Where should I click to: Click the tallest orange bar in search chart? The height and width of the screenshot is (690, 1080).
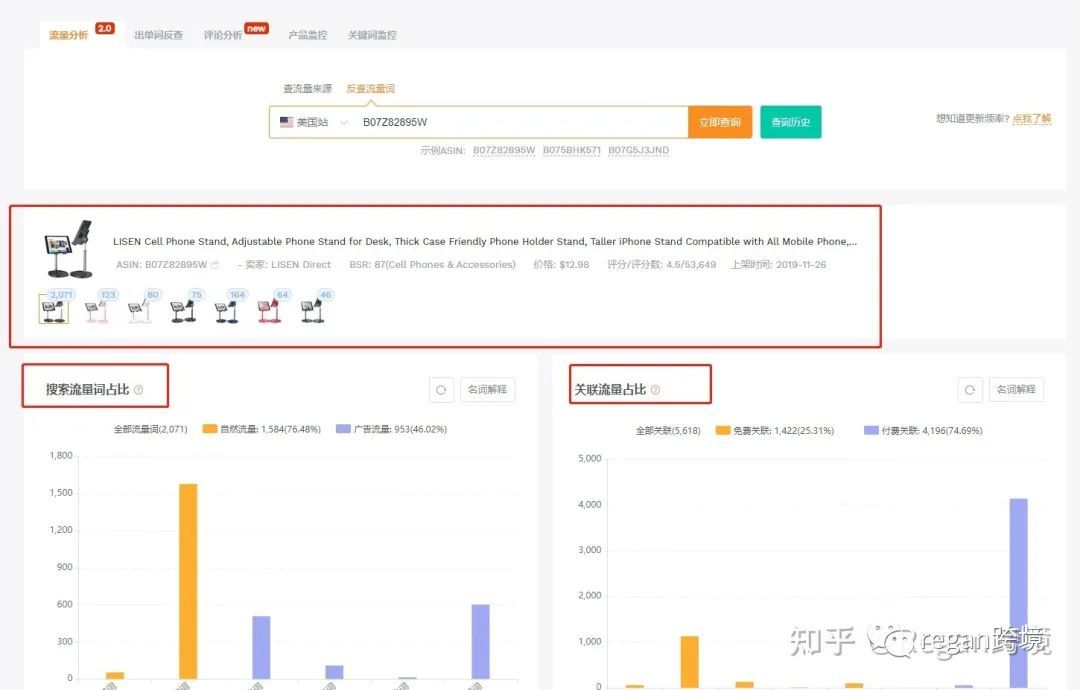188,581
